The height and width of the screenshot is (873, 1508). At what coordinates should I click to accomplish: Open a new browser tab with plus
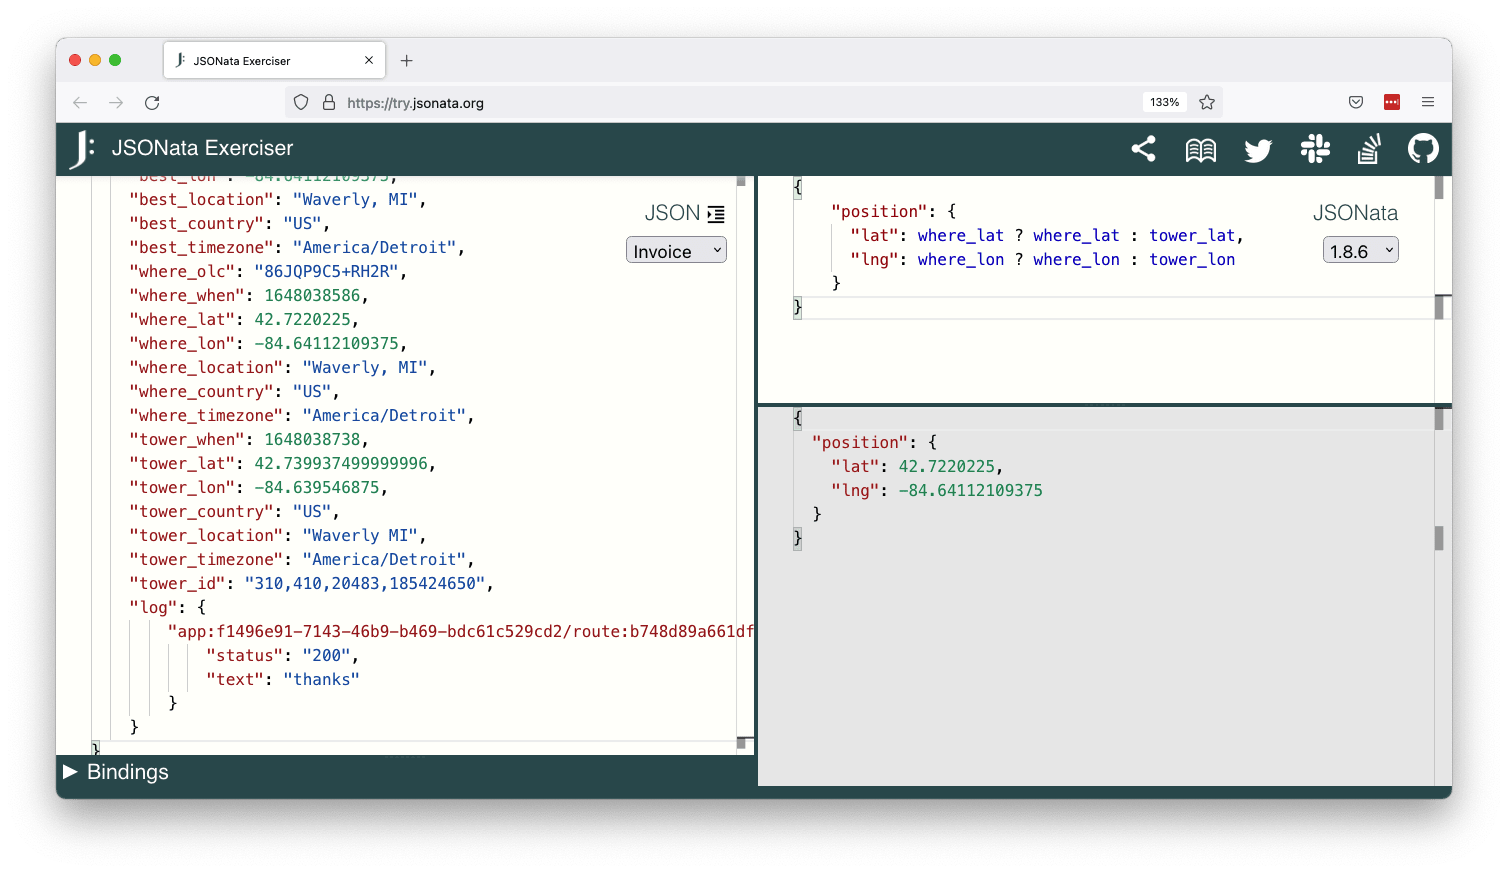[406, 61]
